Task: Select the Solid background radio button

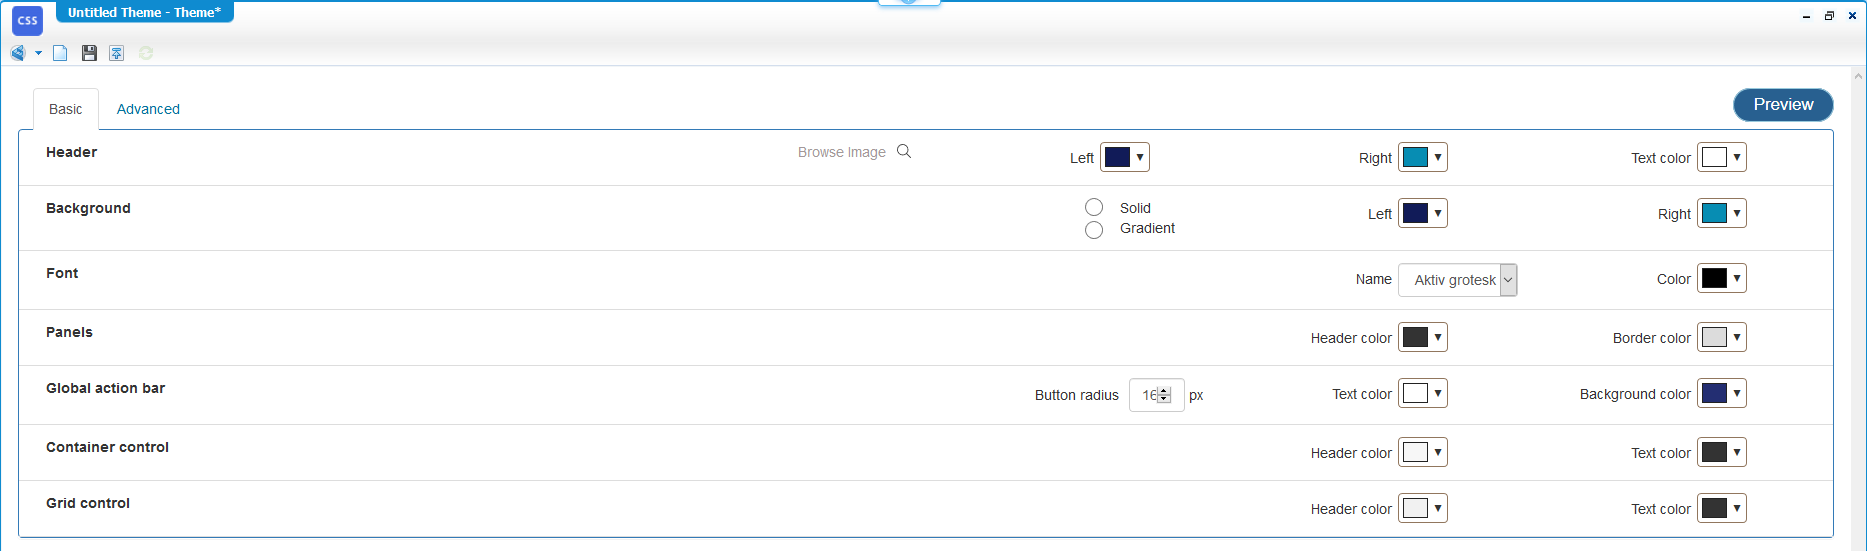Action: coord(1094,207)
